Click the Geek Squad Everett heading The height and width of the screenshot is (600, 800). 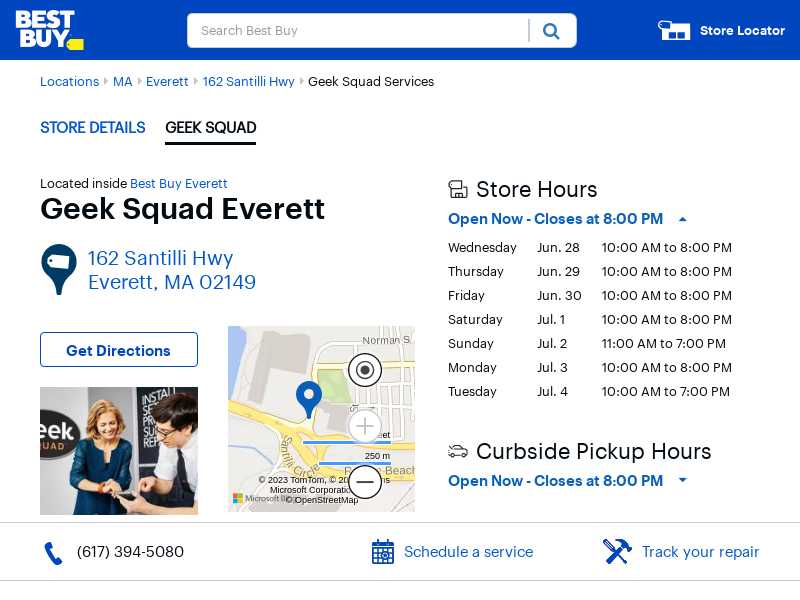[x=183, y=209]
